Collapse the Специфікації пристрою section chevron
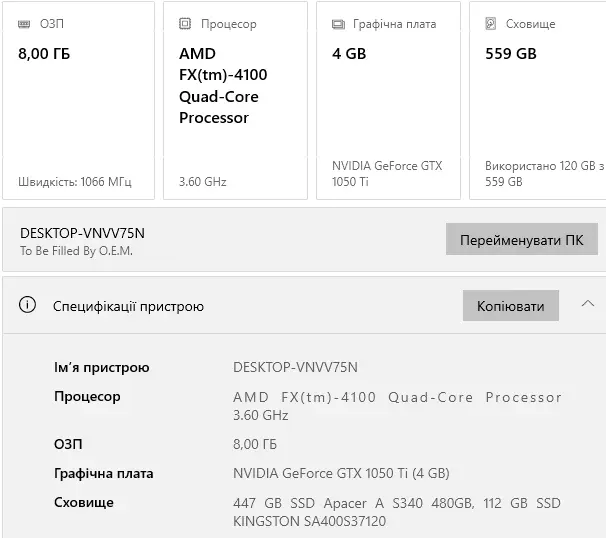Image resolution: width=606 pixels, height=538 pixels. [588, 305]
